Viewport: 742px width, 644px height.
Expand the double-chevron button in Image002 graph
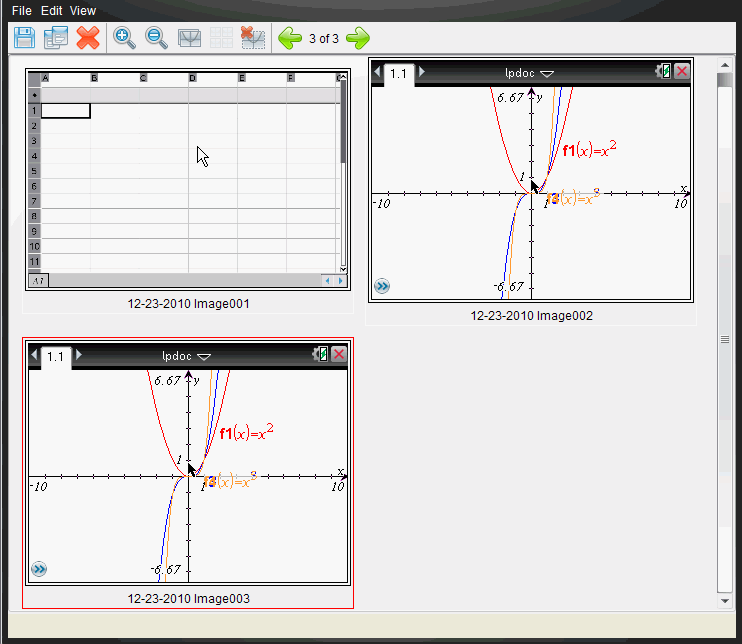(382, 286)
